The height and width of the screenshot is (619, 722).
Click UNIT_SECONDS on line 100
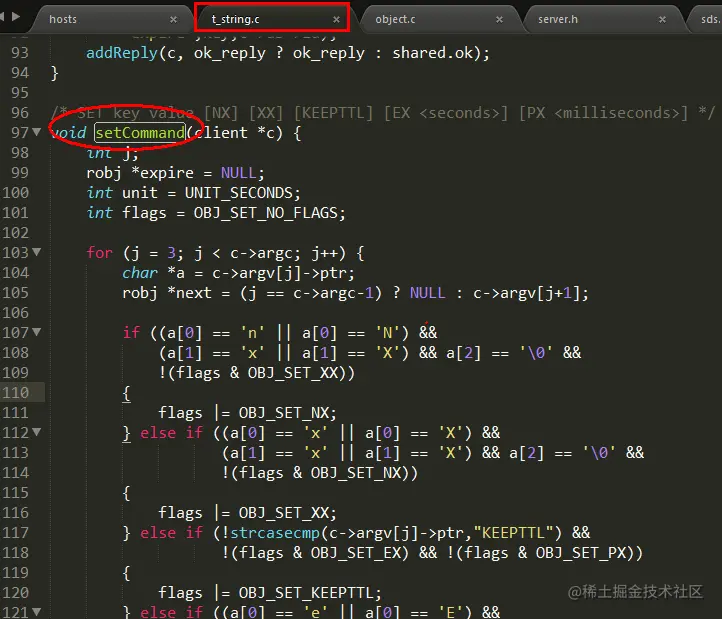point(239,193)
